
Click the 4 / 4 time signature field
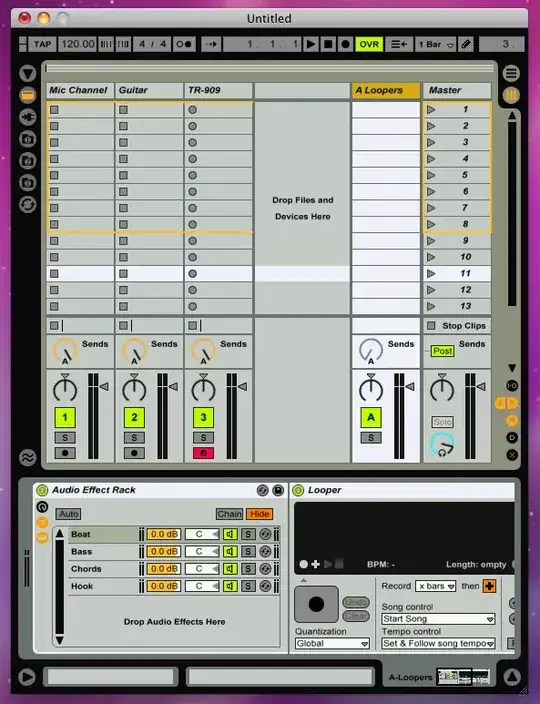(x=153, y=44)
